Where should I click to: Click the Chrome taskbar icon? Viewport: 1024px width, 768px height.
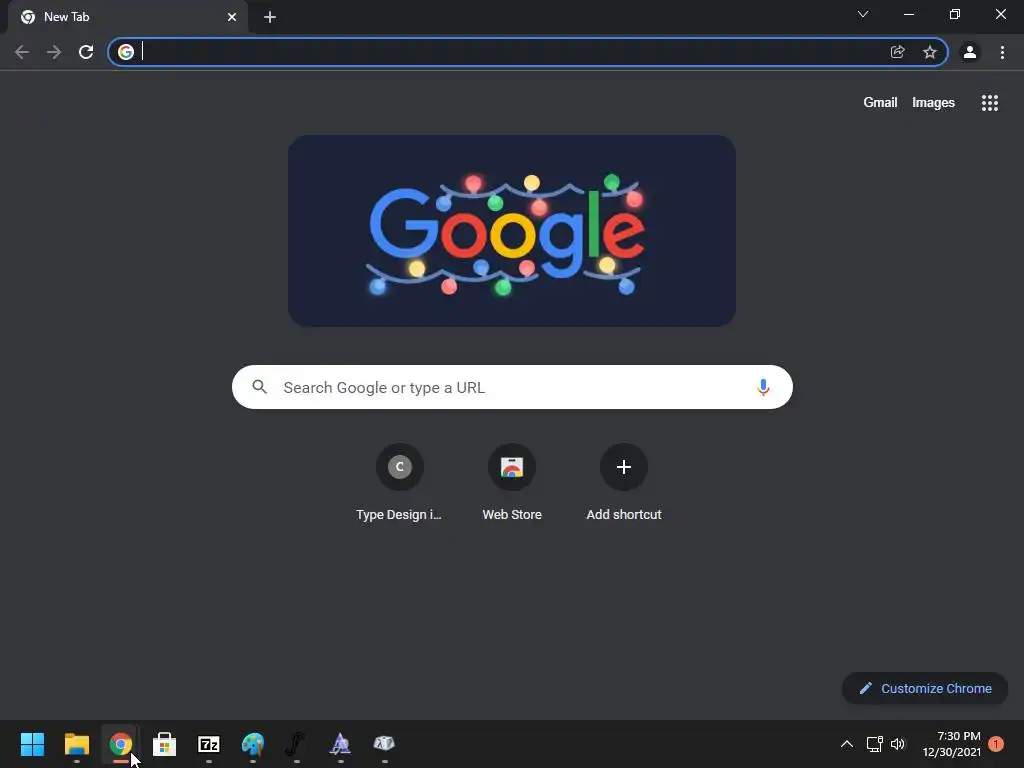[120, 744]
